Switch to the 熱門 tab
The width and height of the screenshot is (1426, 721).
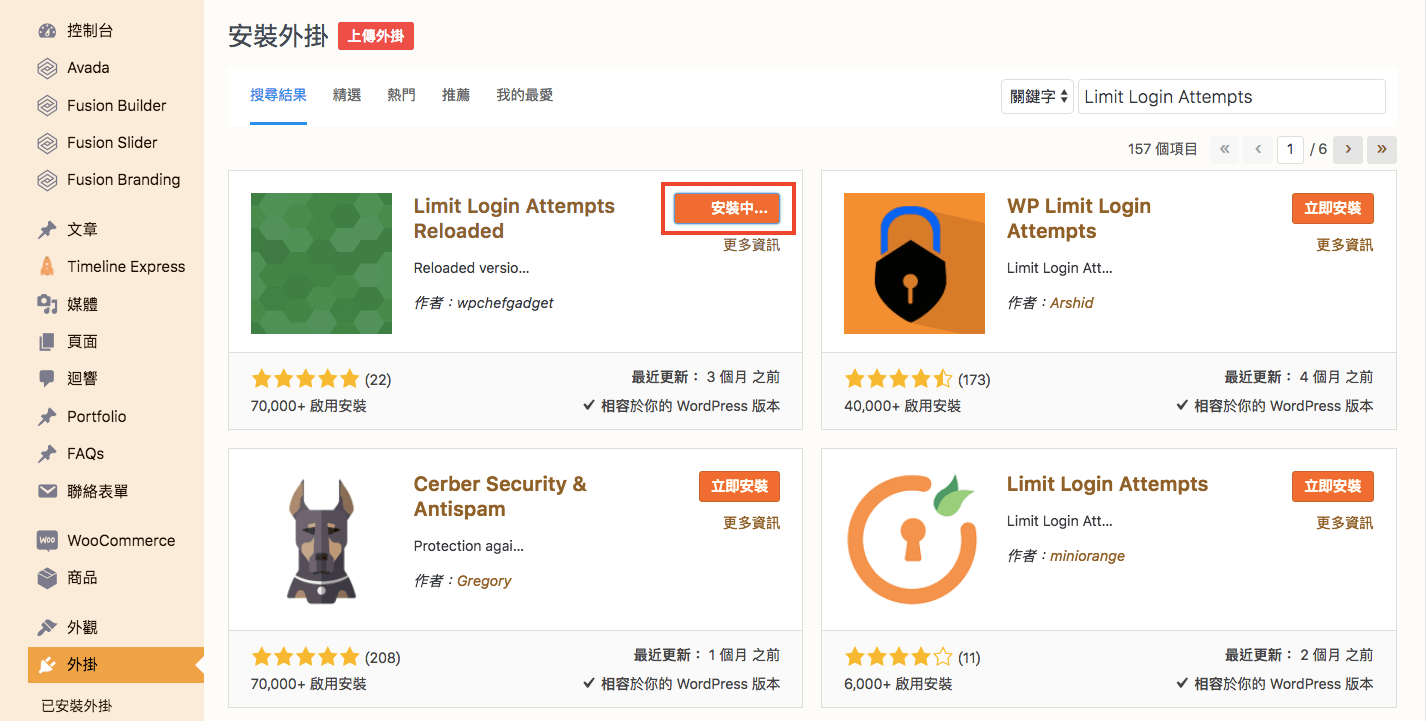tap(401, 95)
